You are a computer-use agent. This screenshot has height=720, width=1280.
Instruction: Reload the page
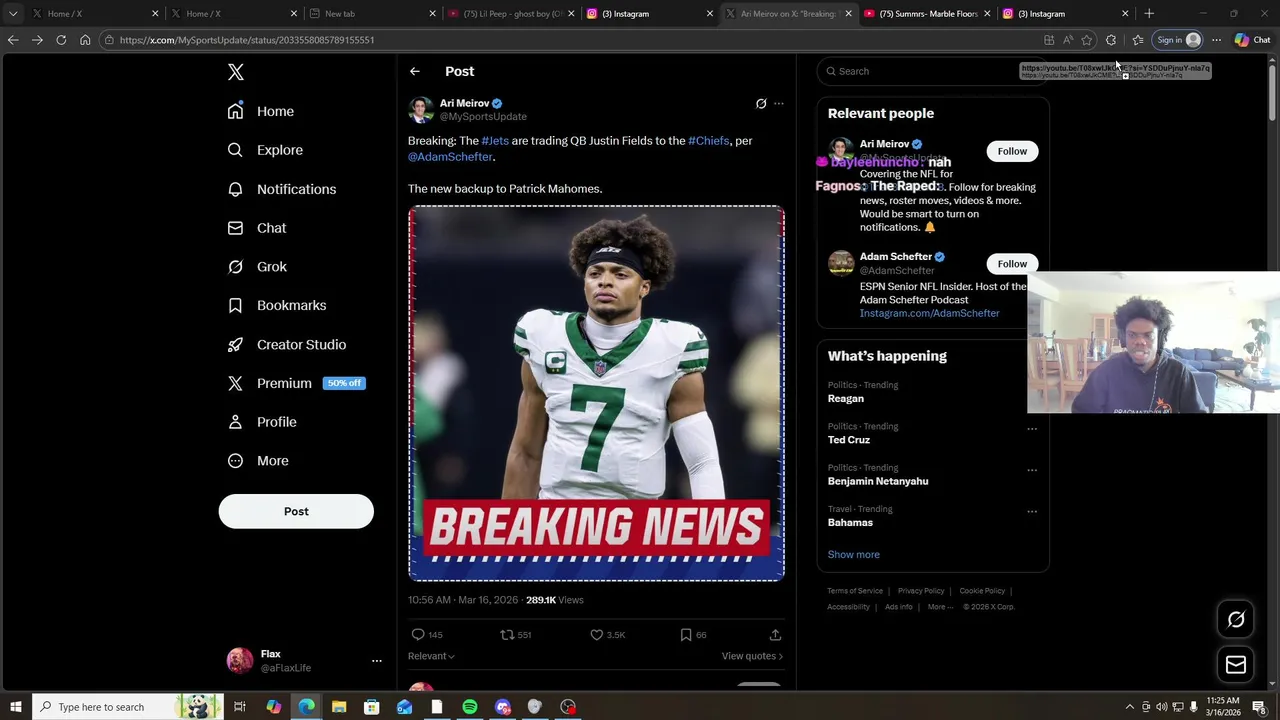(61, 40)
